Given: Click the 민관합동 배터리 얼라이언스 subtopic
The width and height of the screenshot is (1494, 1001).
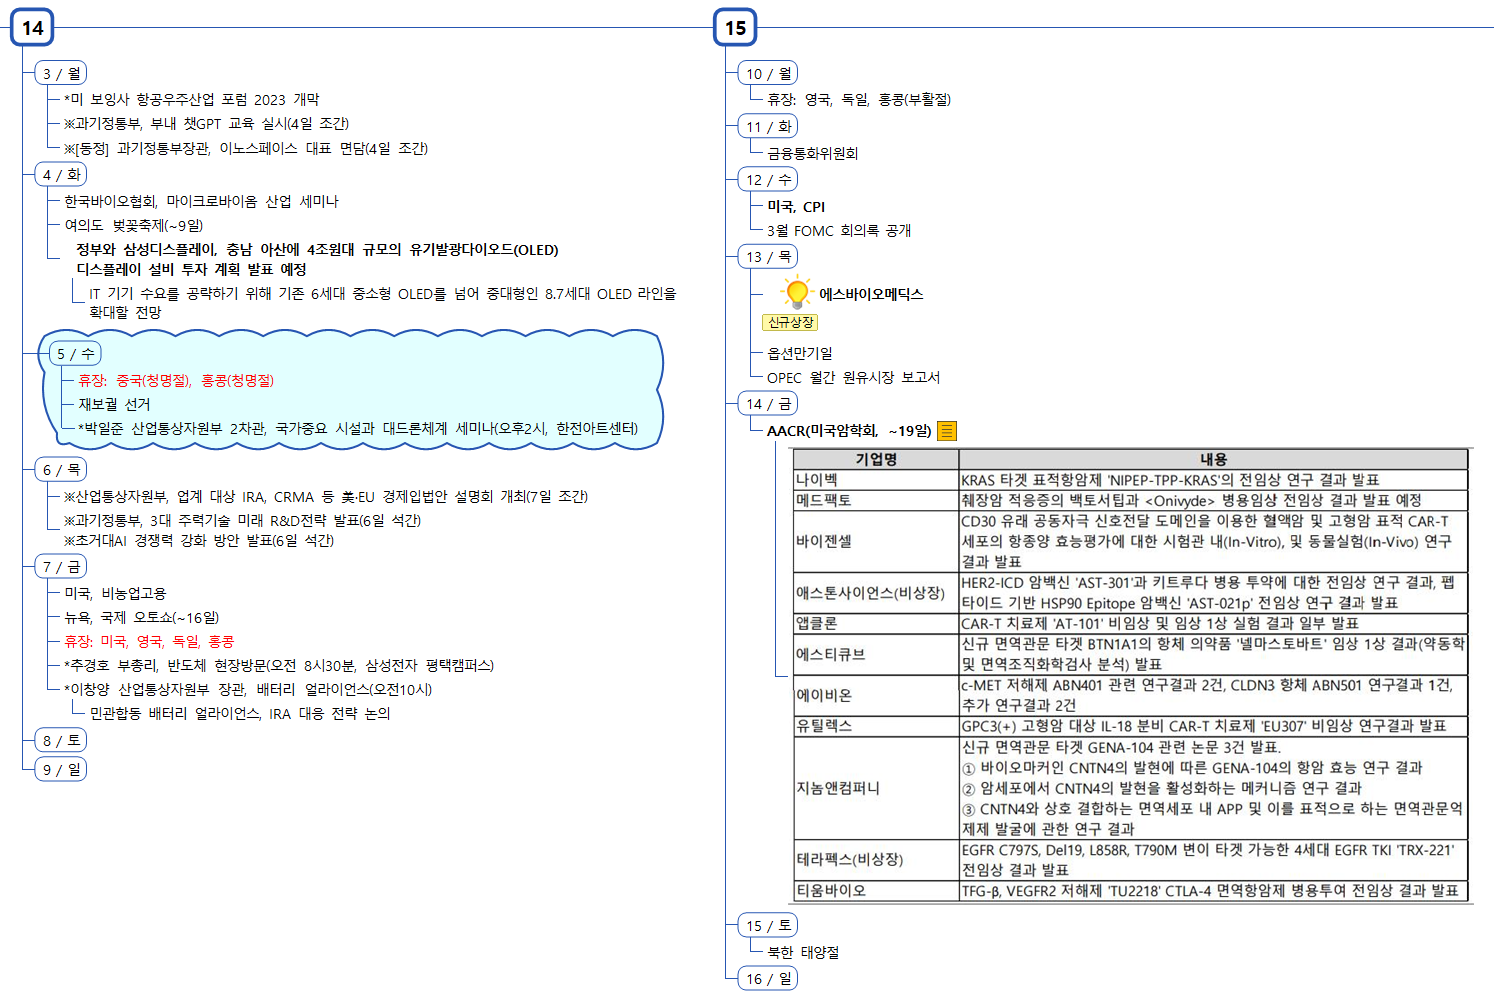Looking at the screenshot, I should 240,713.
